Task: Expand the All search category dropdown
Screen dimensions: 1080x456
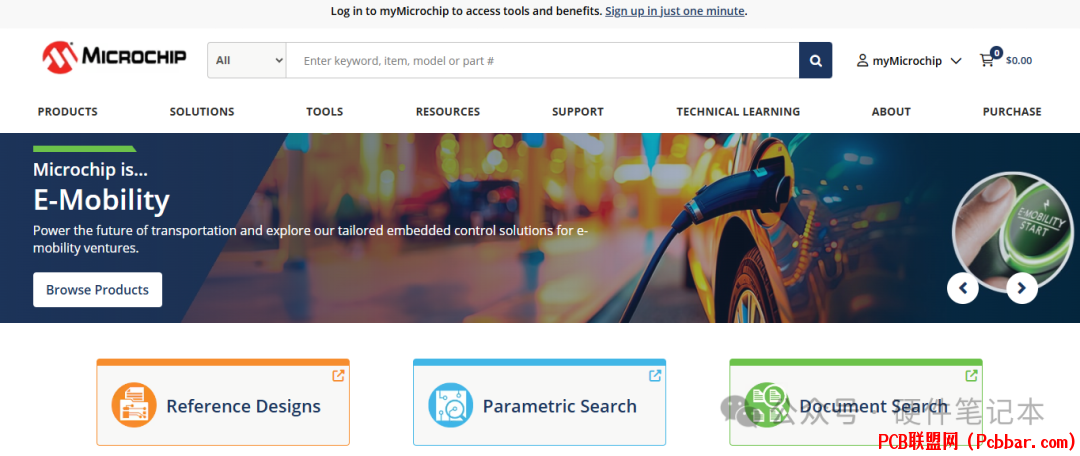Action: [x=247, y=61]
